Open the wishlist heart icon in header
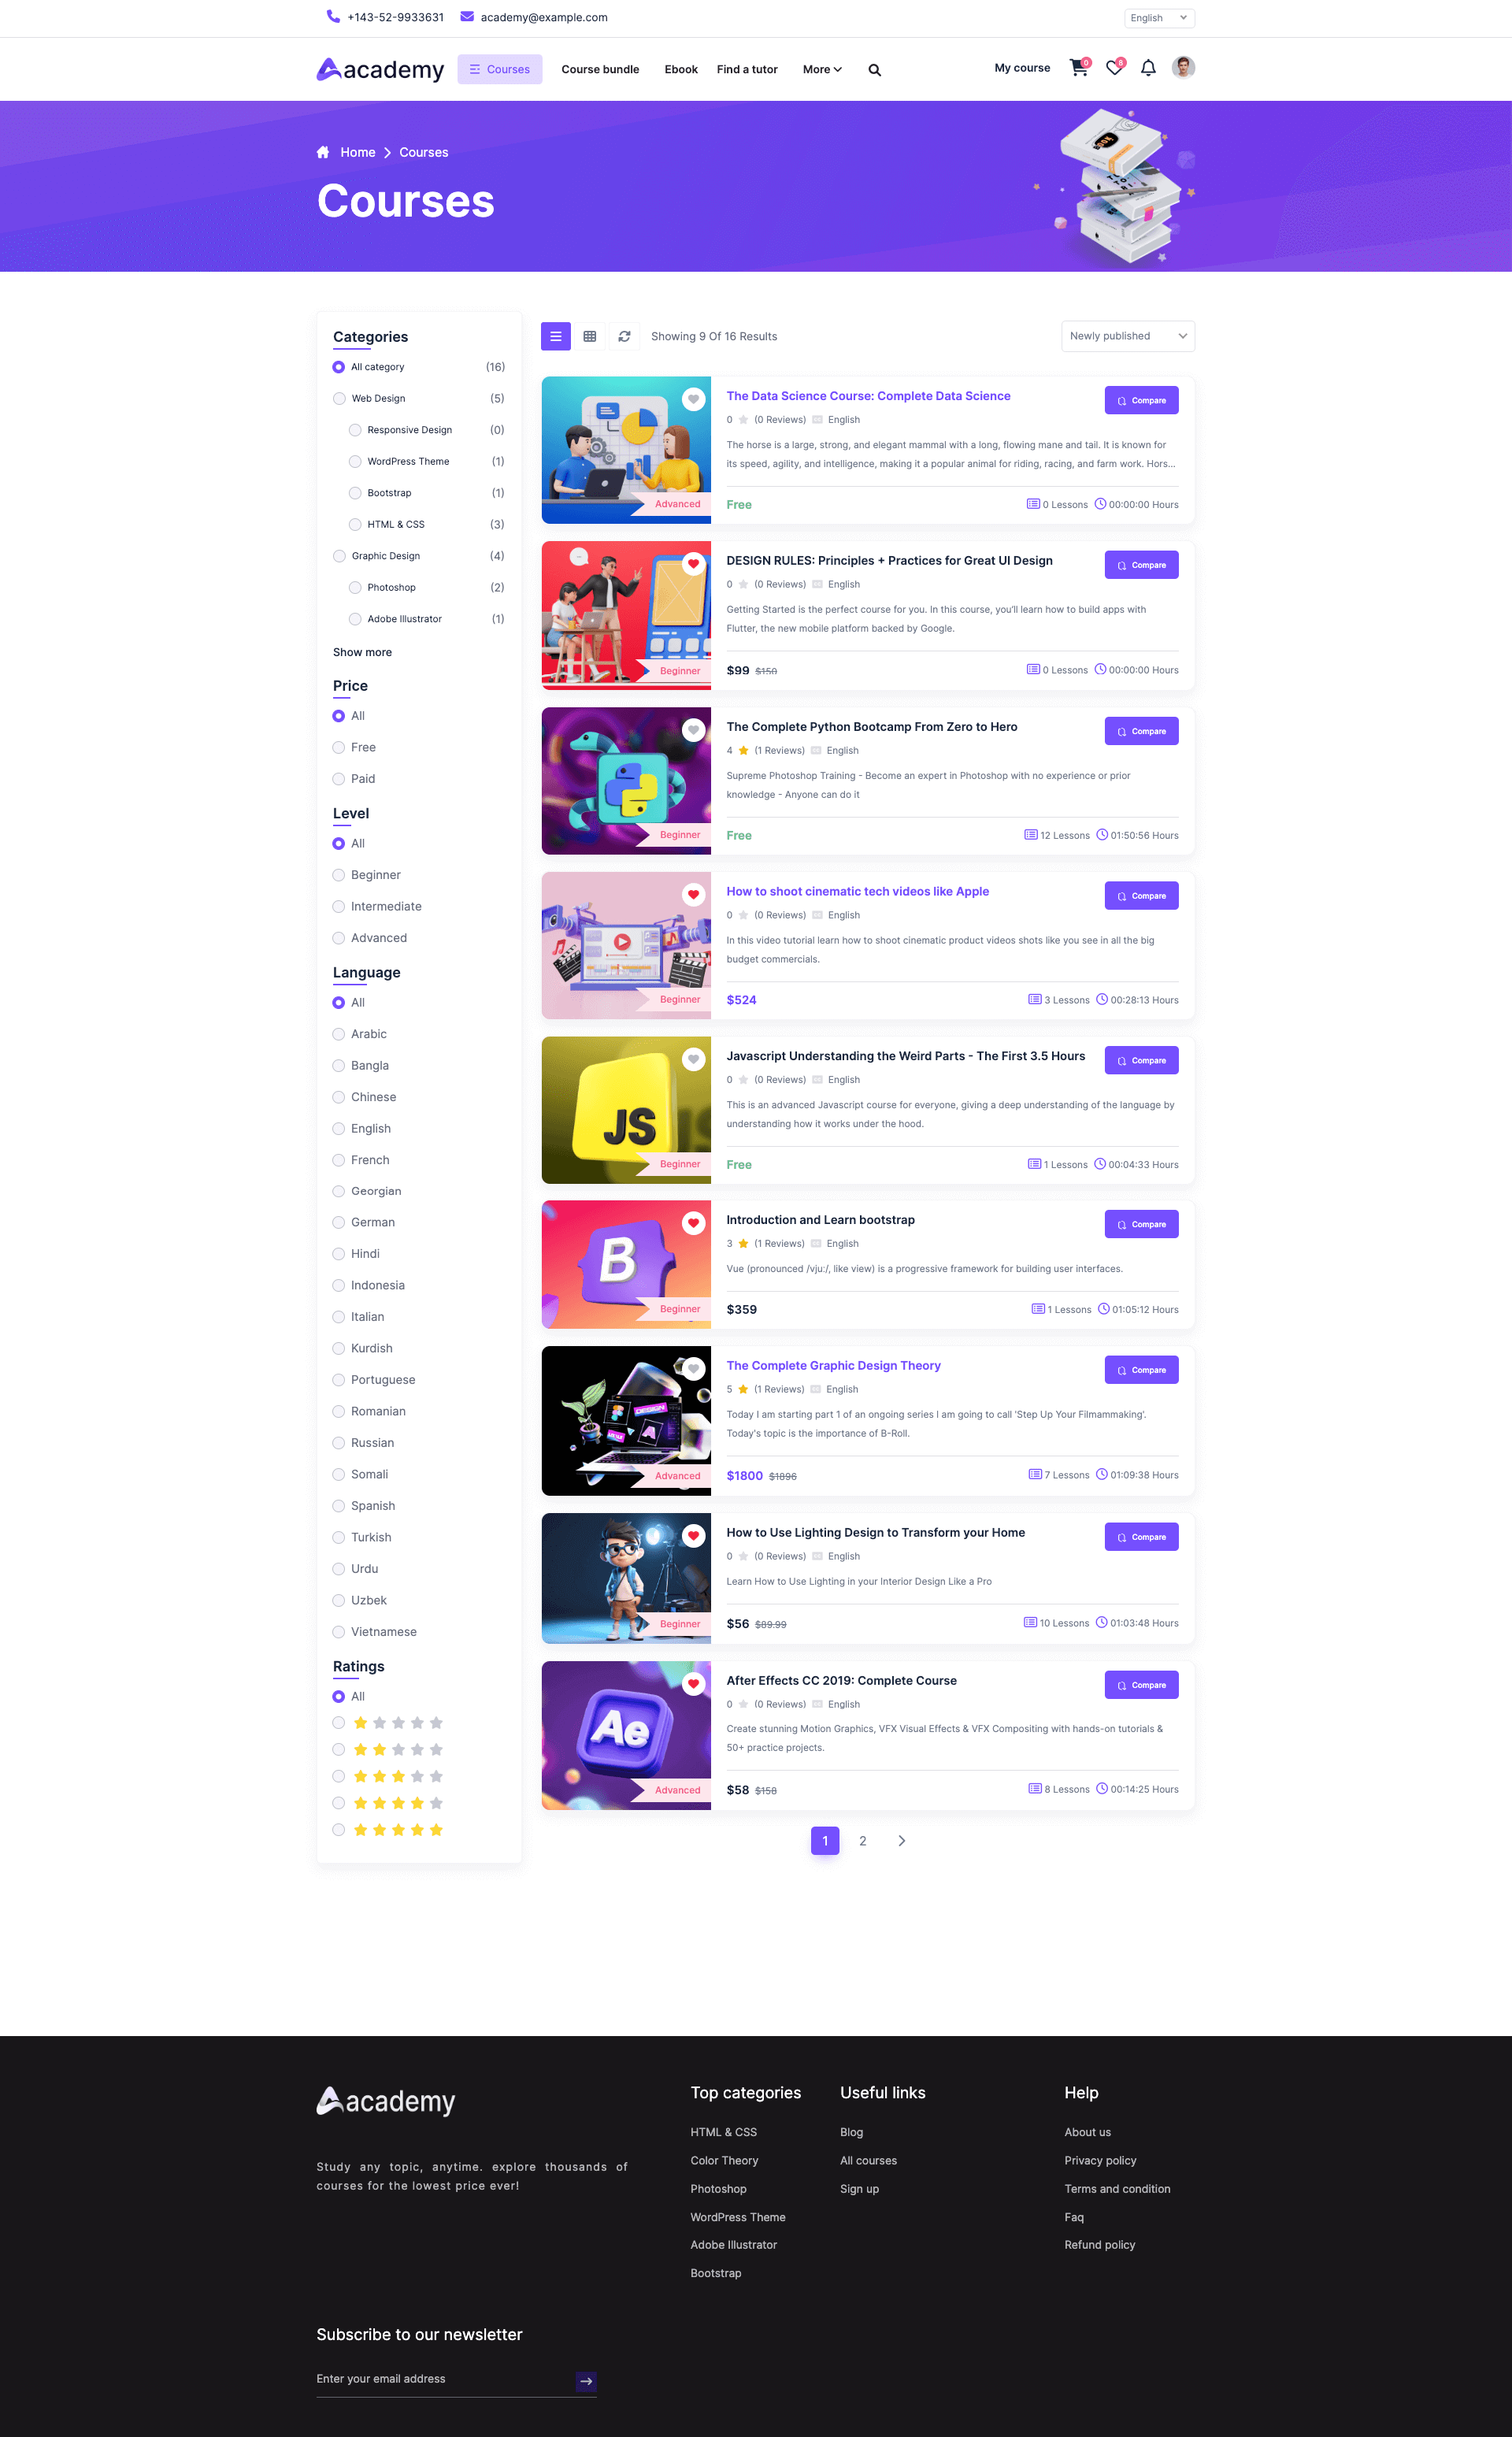 (x=1114, y=68)
